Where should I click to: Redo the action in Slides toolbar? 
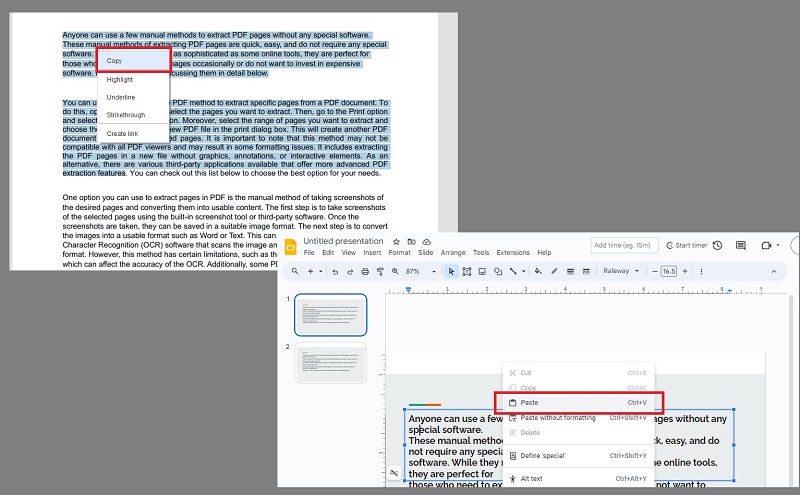click(x=350, y=271)
